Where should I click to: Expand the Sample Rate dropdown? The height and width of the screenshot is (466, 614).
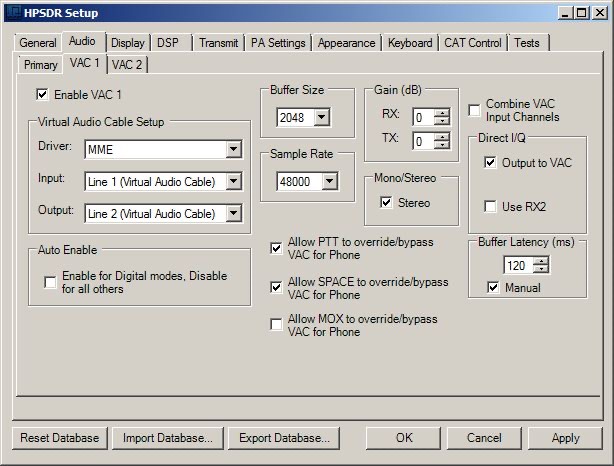click(330, 181)
